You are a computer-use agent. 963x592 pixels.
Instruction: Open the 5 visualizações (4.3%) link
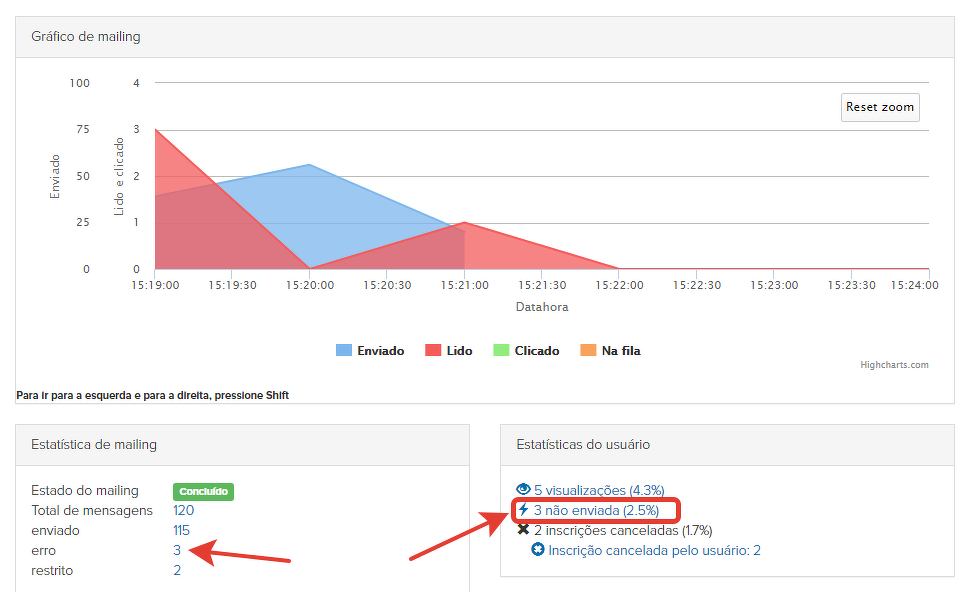[x=598, y=490]
